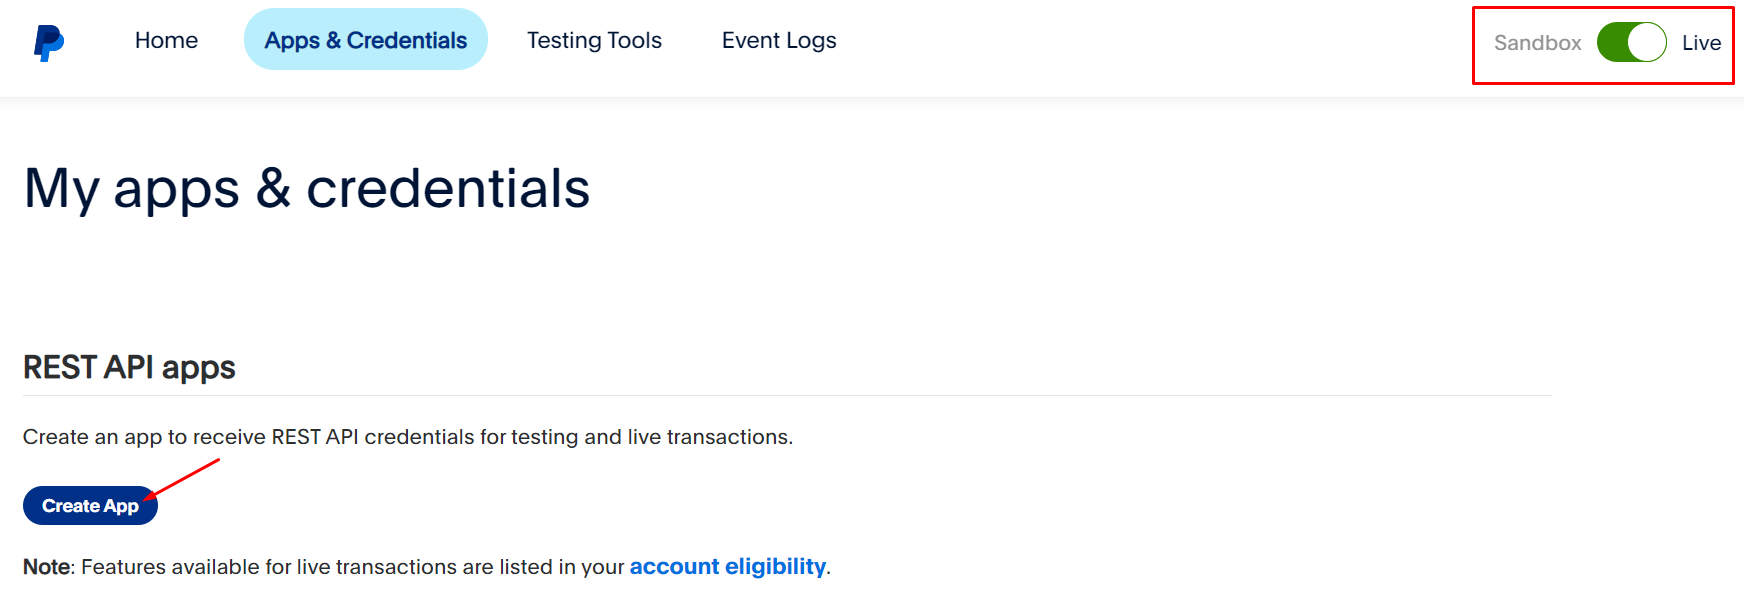Click the white knob of the environment switch
The width and height of the screenshot is (1744, 594).
(1646, 42)
